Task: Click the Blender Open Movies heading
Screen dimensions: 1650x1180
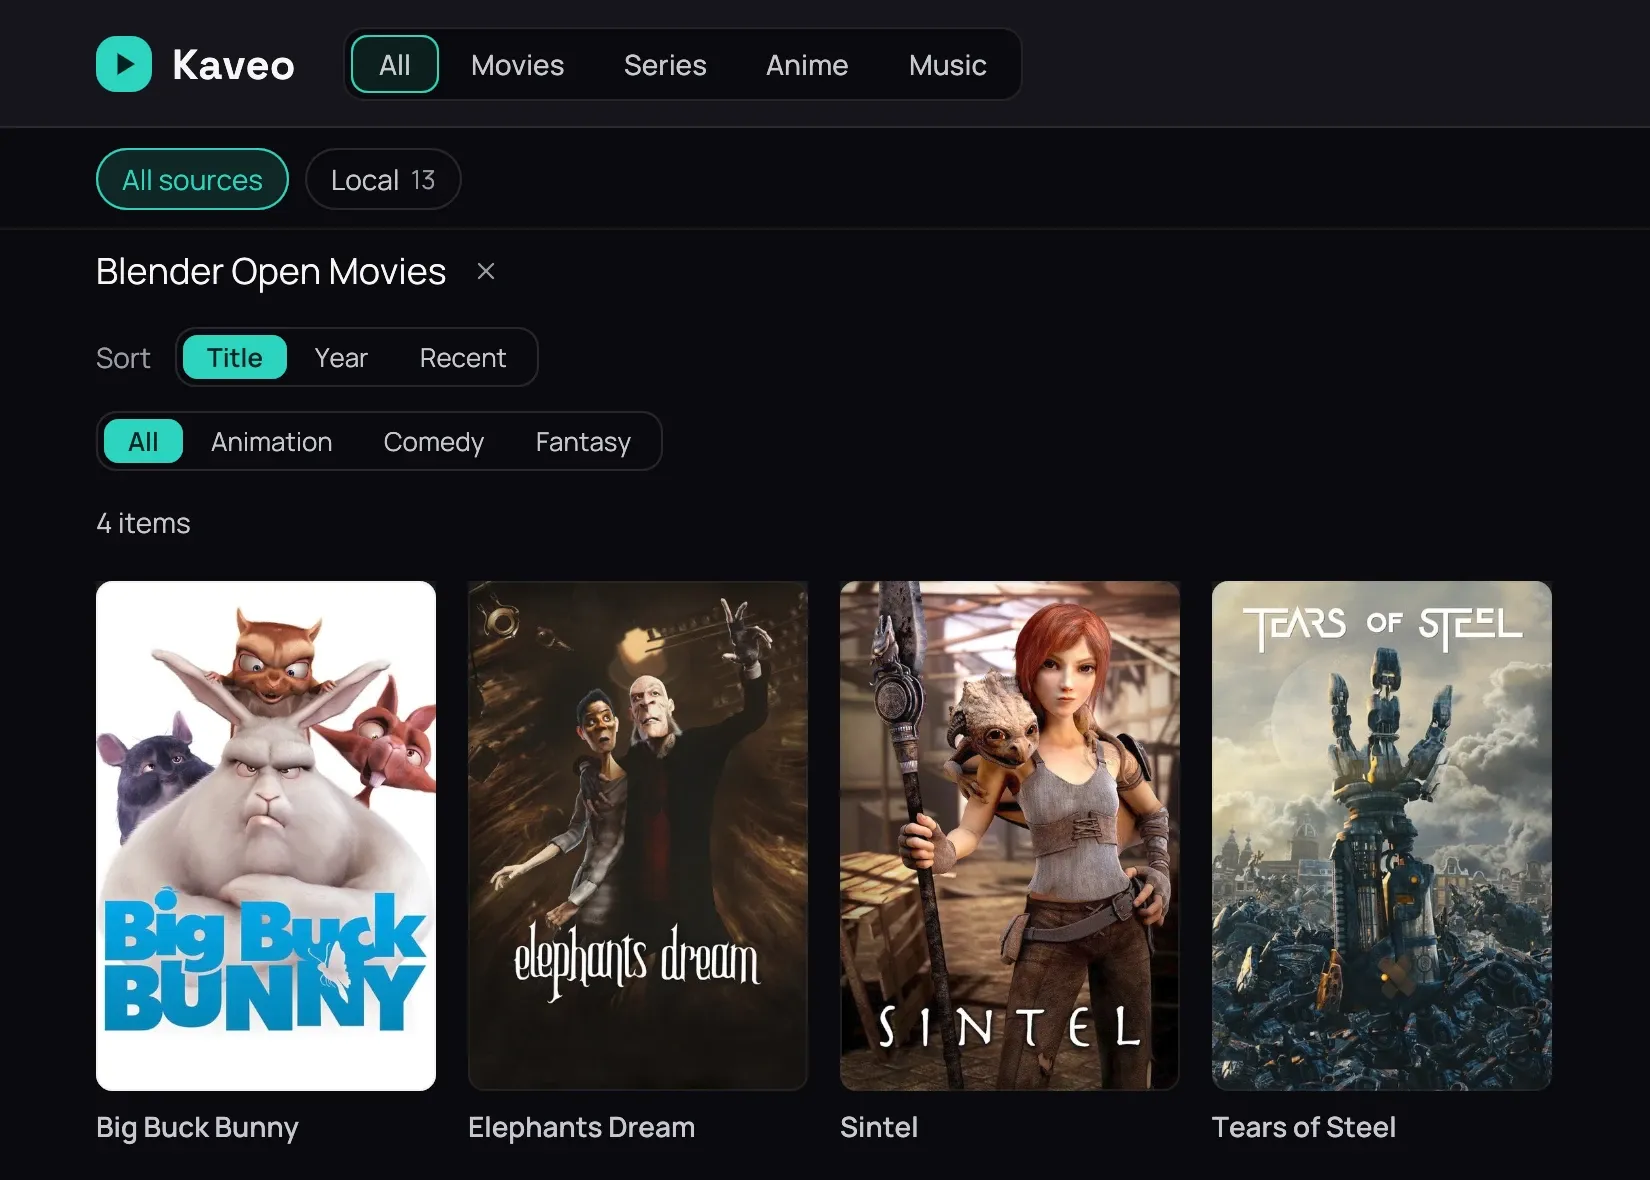Action: click(271, 272)
